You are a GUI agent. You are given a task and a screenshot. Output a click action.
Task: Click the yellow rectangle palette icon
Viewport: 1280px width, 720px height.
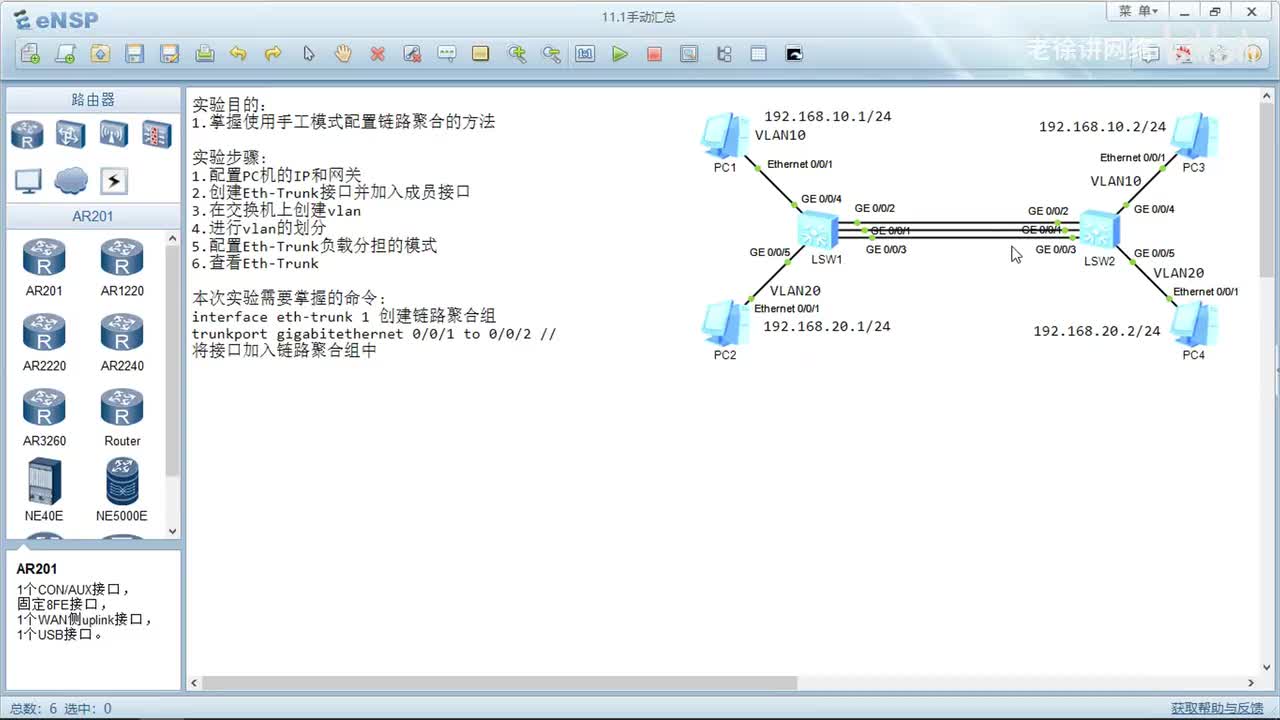click(x=481, y=54)
